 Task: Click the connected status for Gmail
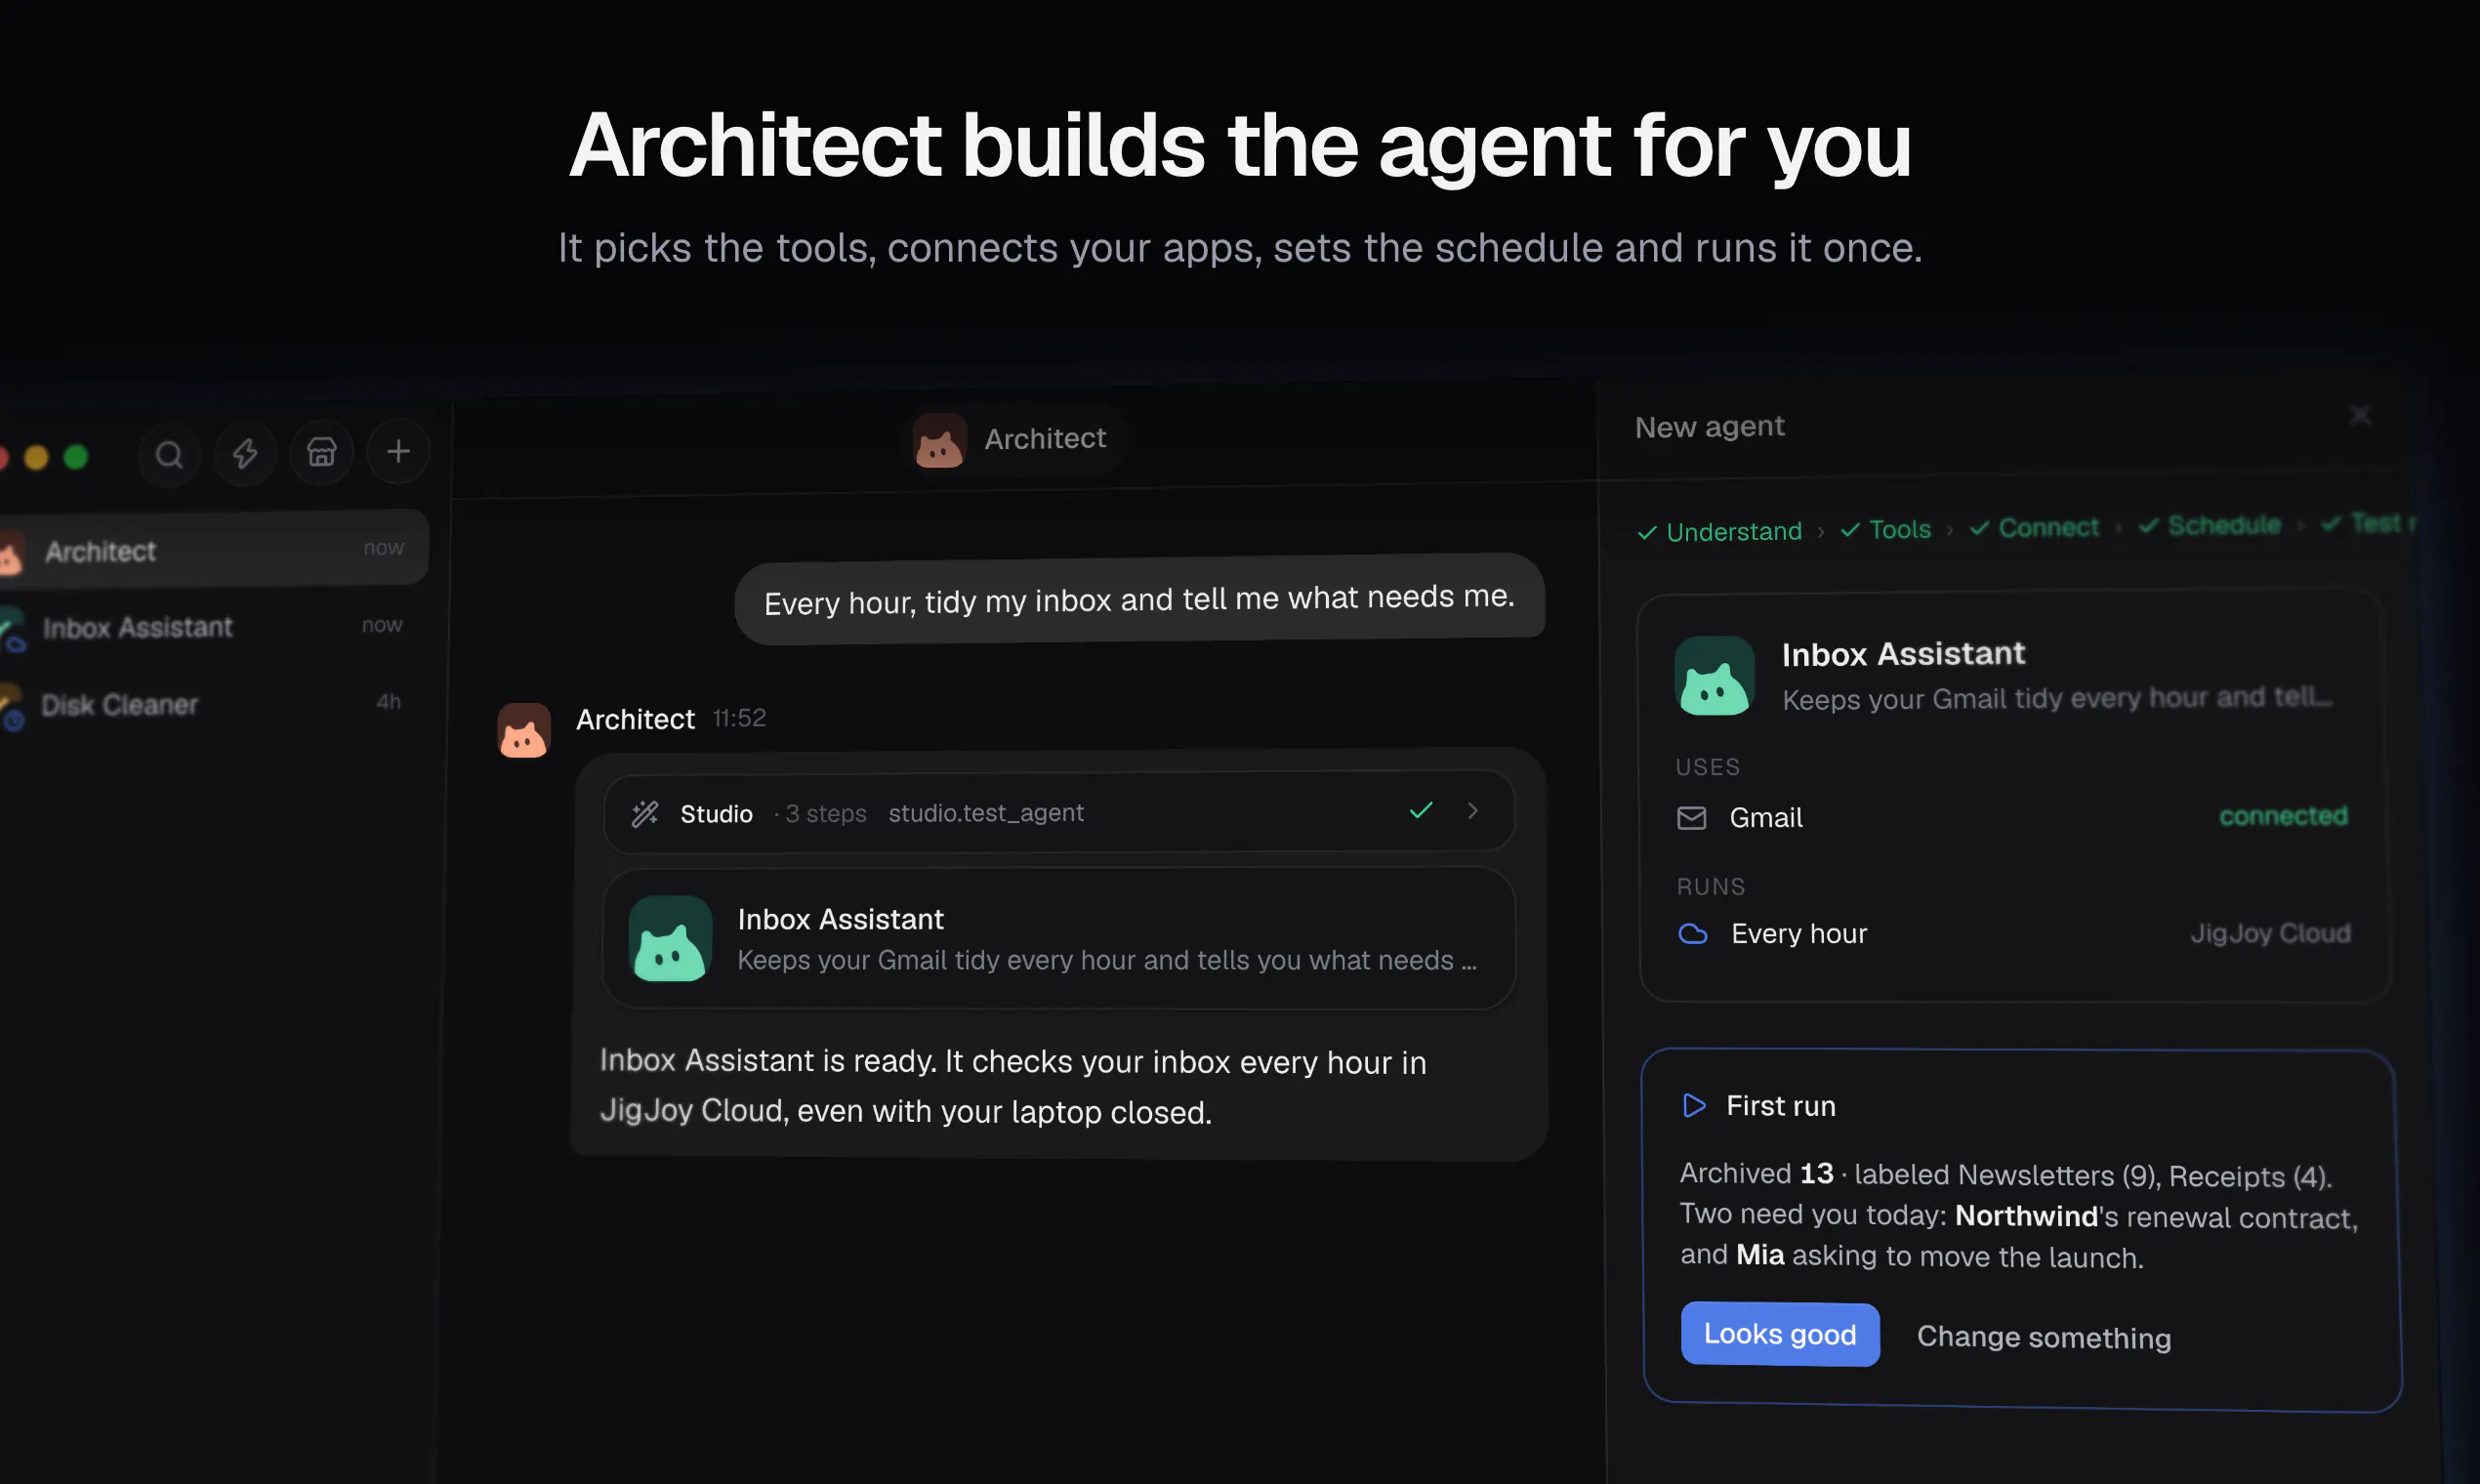click(2283, 816)
